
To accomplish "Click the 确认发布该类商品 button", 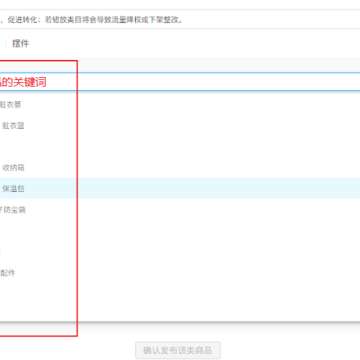I will click(x=178, y=350).
